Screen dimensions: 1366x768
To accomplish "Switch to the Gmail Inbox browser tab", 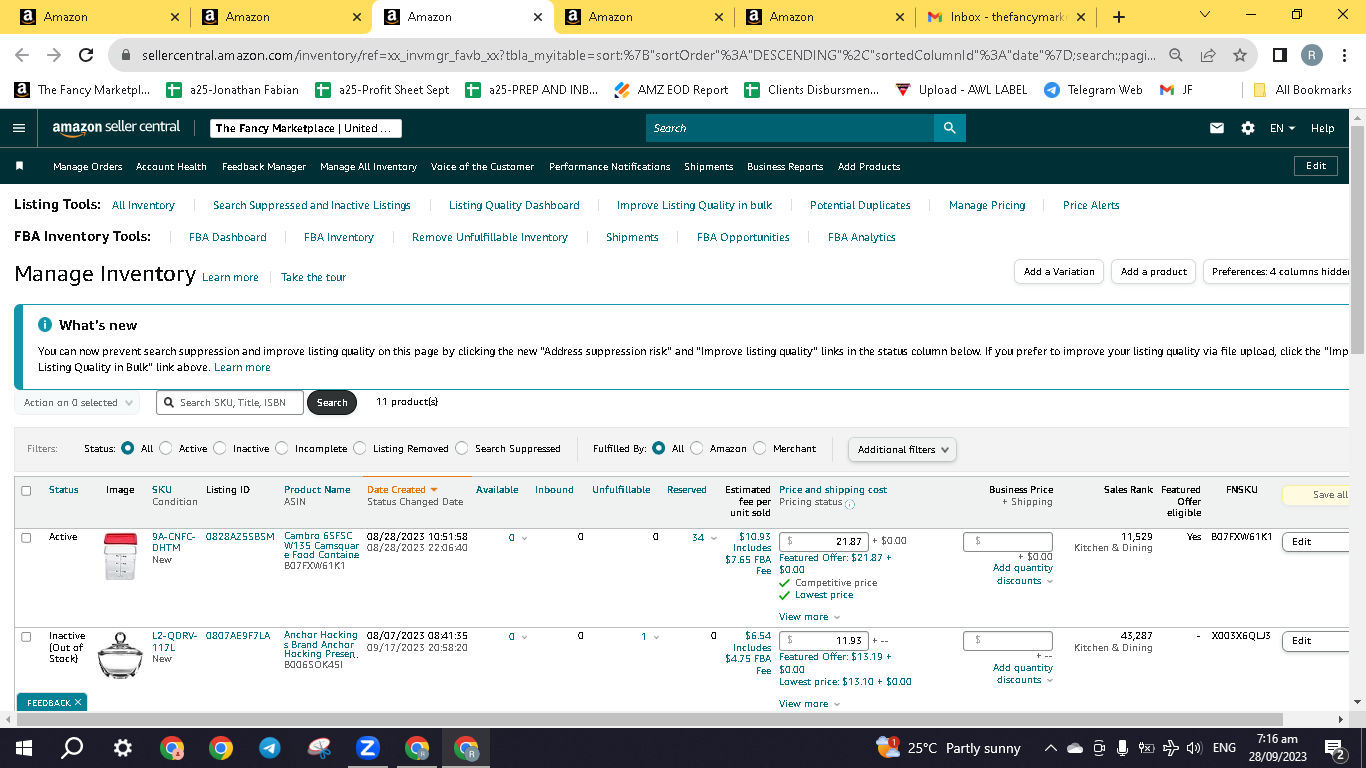I will (1007, 17).
